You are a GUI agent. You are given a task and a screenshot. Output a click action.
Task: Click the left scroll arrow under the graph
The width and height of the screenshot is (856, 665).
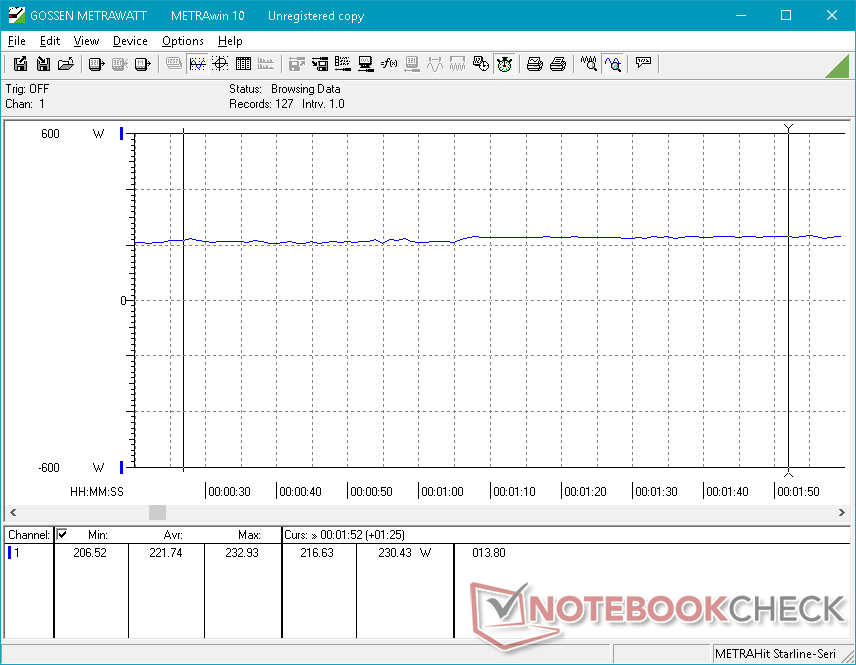13,512
